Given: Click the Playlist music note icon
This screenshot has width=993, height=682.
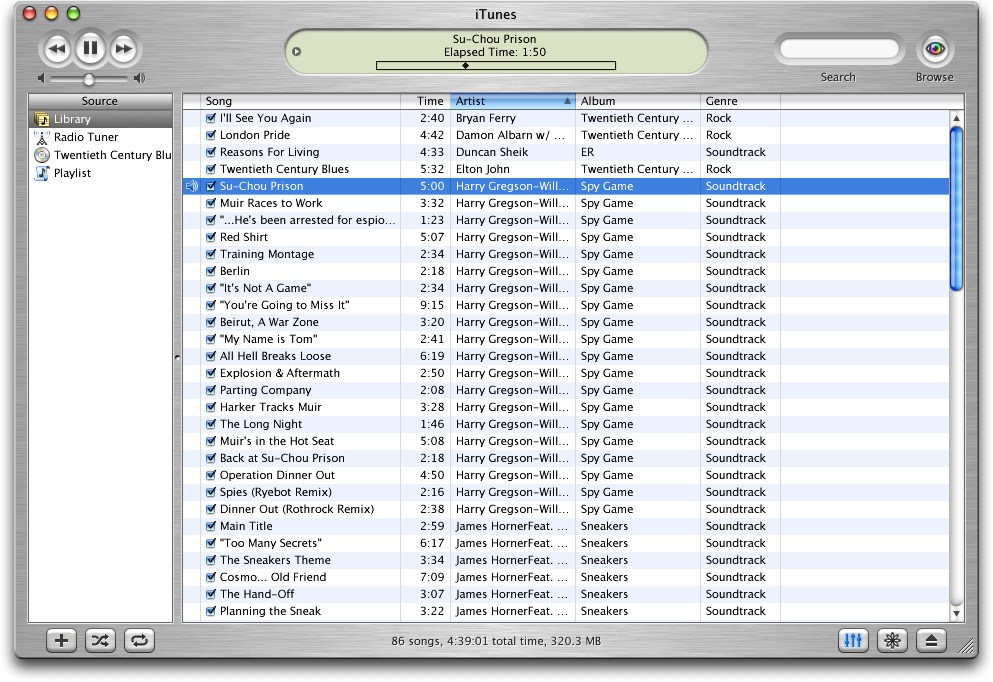Looking at the screenshot, I should coord(42,173).
